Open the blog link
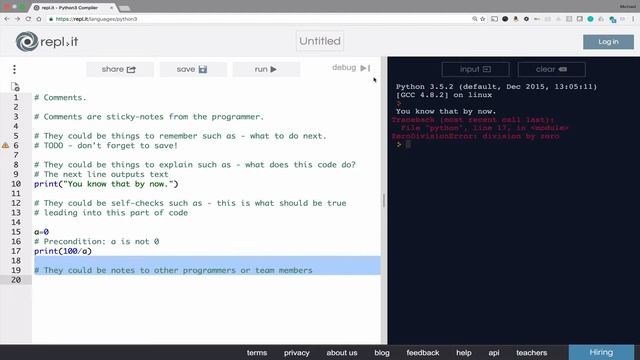The image size is (640, 360). [x=382, y=353]
